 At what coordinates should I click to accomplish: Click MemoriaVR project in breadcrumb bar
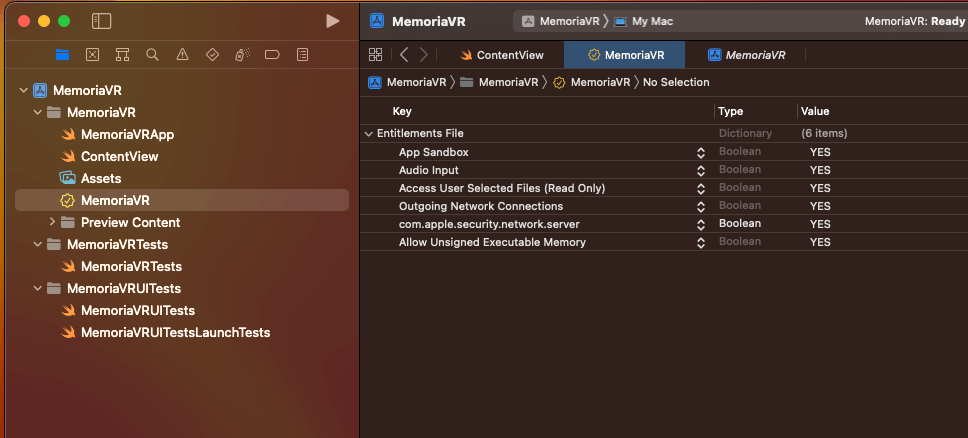pyautogui.click(x=407, y=82)
